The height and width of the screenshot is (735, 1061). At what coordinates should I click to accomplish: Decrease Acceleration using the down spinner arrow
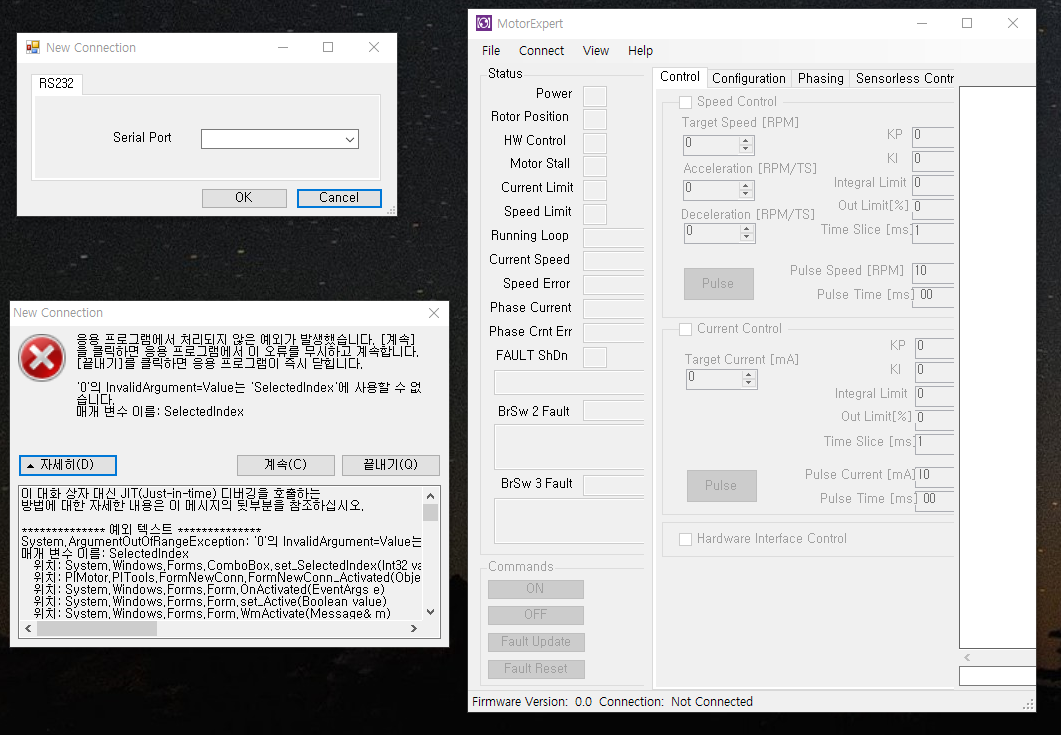coord(746,193)
